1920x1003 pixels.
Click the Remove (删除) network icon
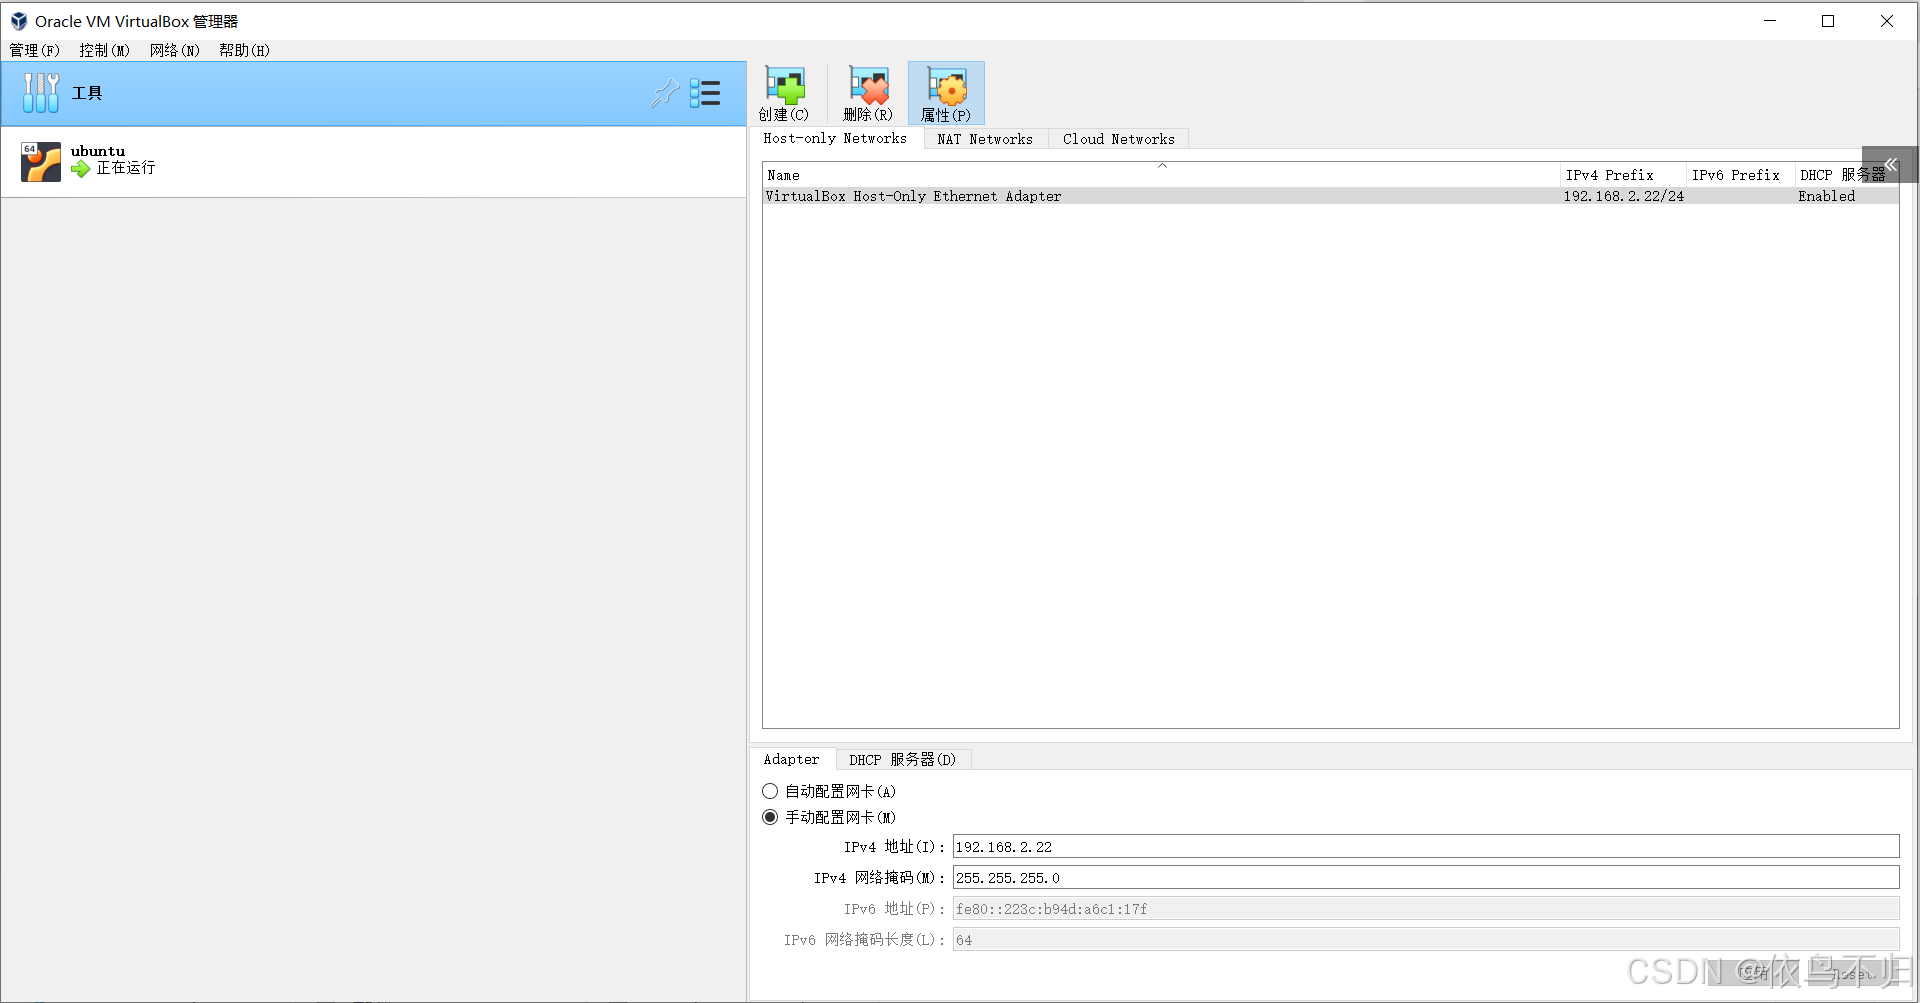(x=868, y=86)
